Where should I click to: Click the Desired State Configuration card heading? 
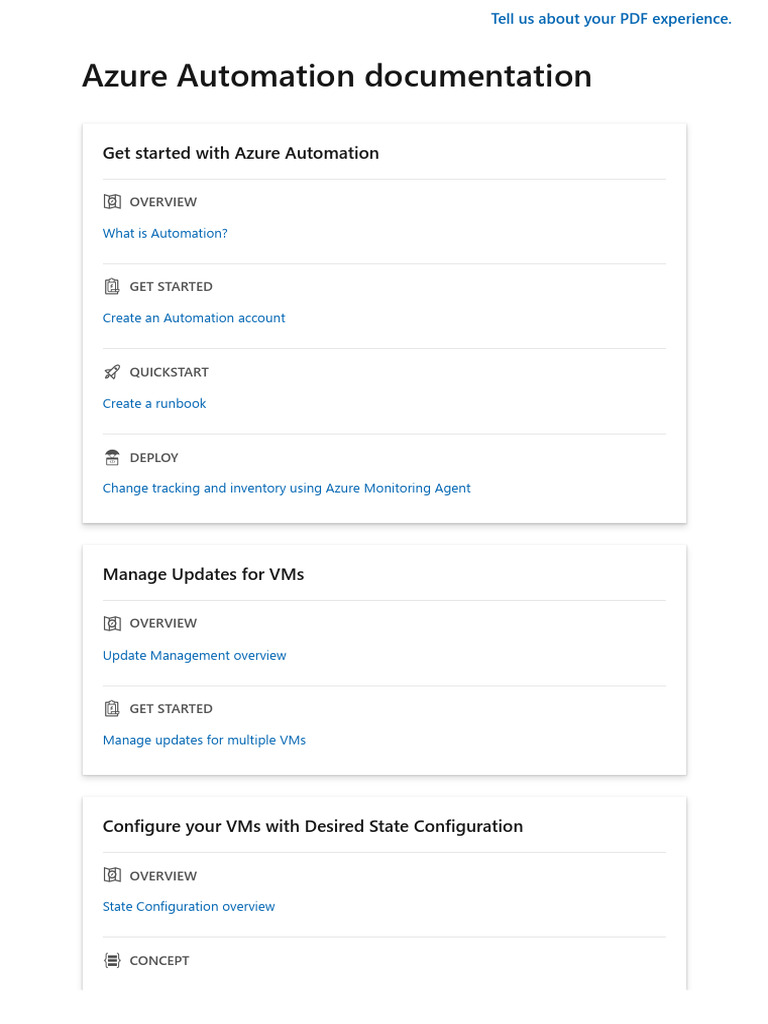(312, 827)
